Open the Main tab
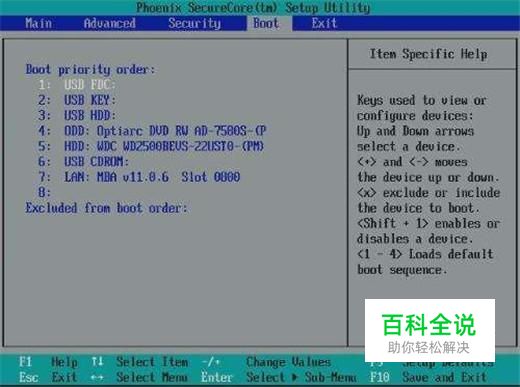 click(38, 23)
